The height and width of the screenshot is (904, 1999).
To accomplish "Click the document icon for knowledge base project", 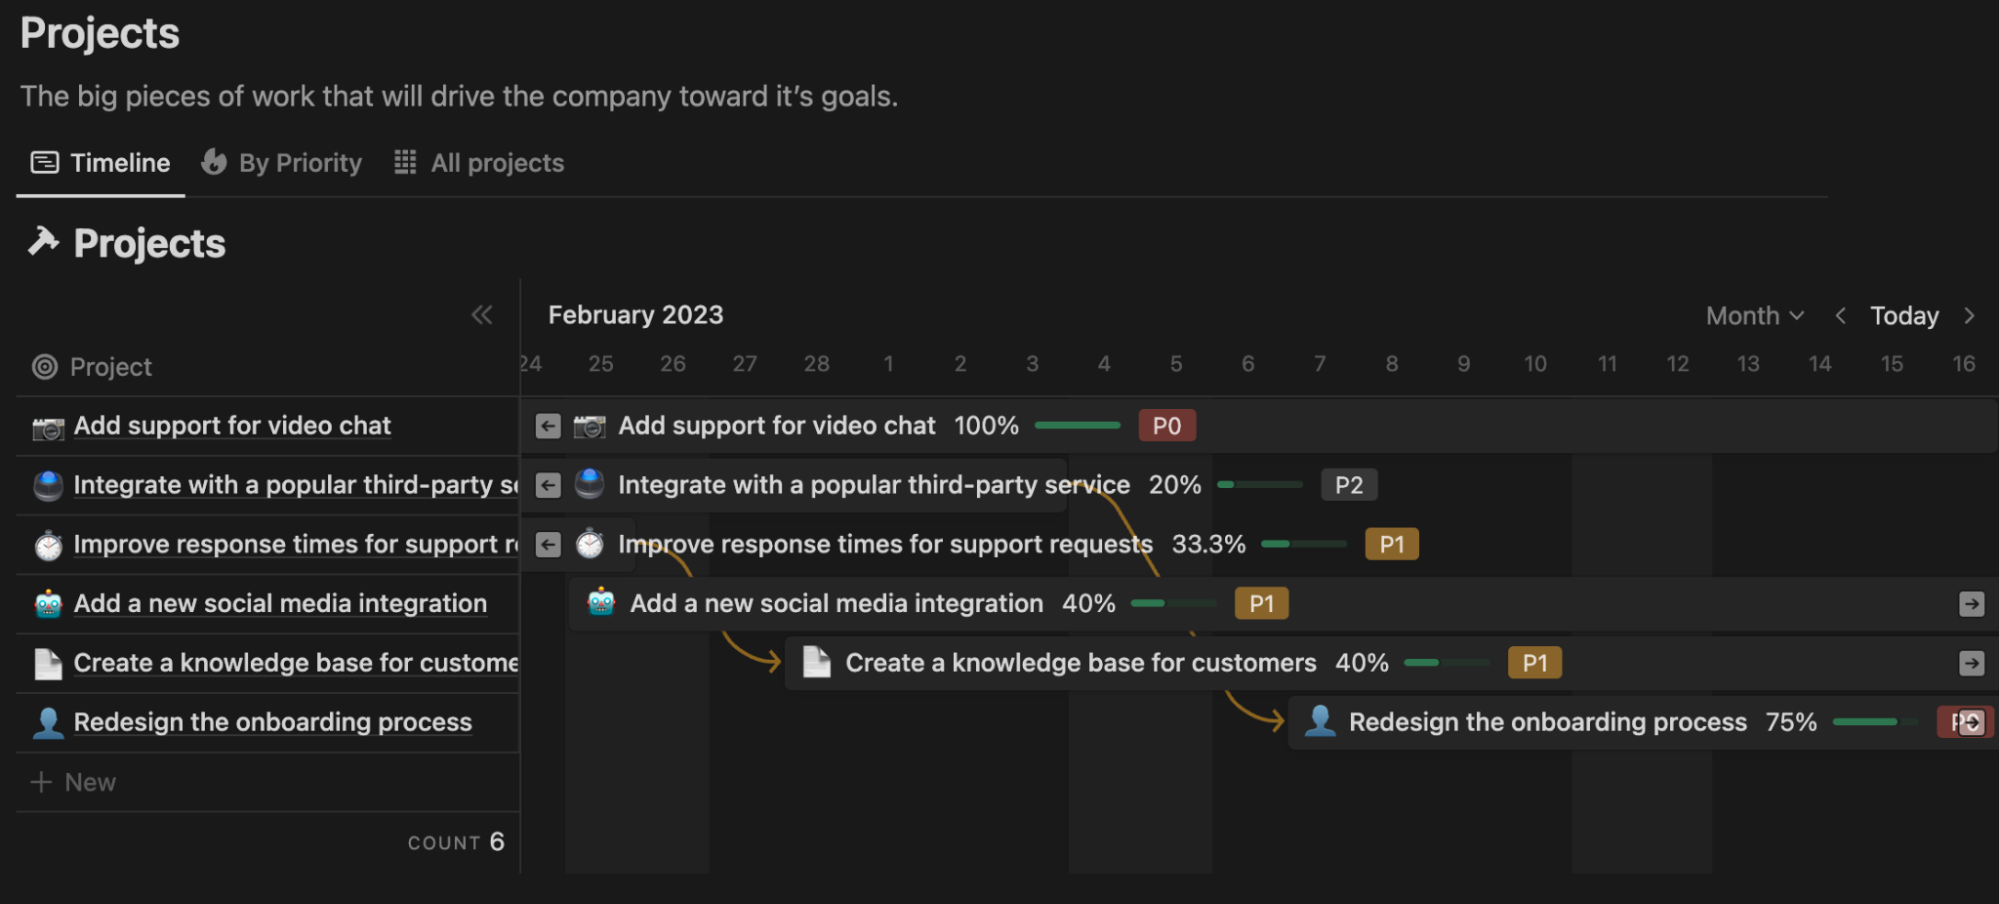I will 817,662.
